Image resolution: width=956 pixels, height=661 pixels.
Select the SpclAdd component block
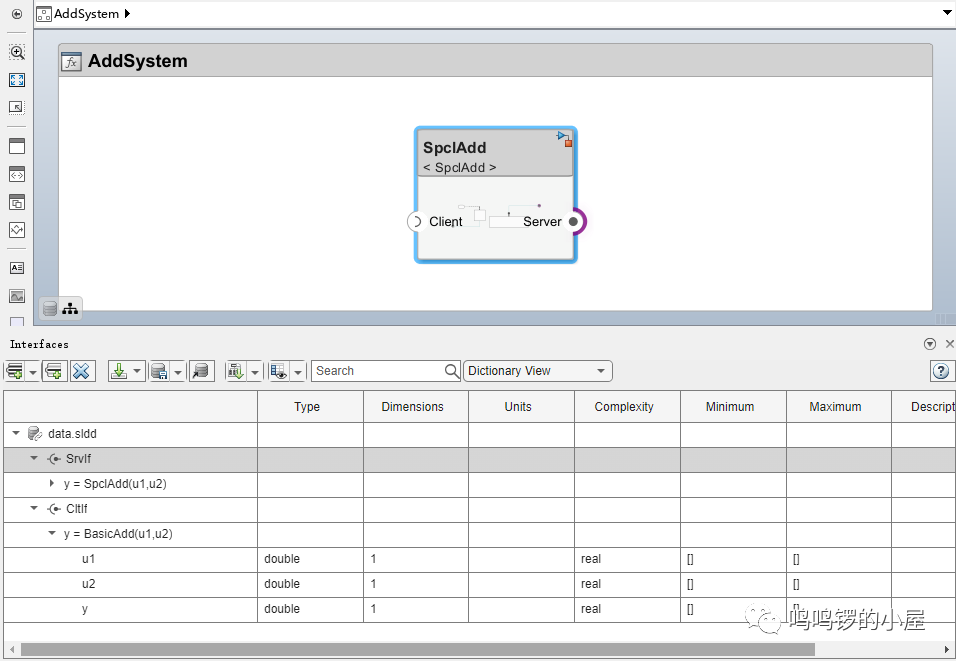[496, 195]
